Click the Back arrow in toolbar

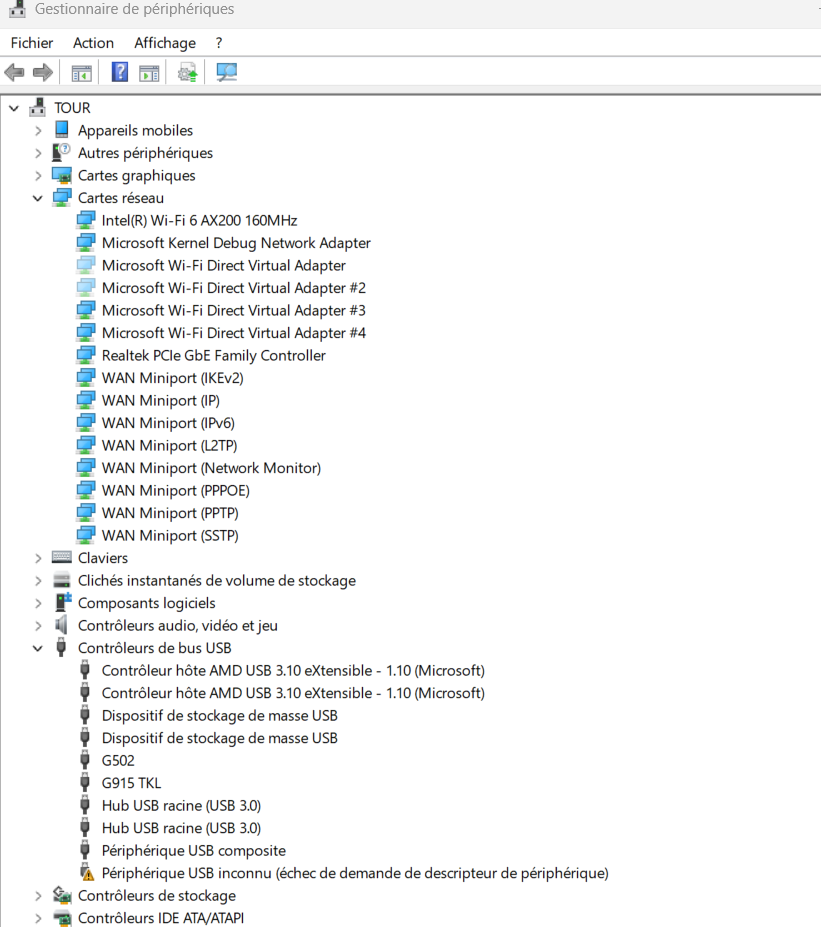14,72
